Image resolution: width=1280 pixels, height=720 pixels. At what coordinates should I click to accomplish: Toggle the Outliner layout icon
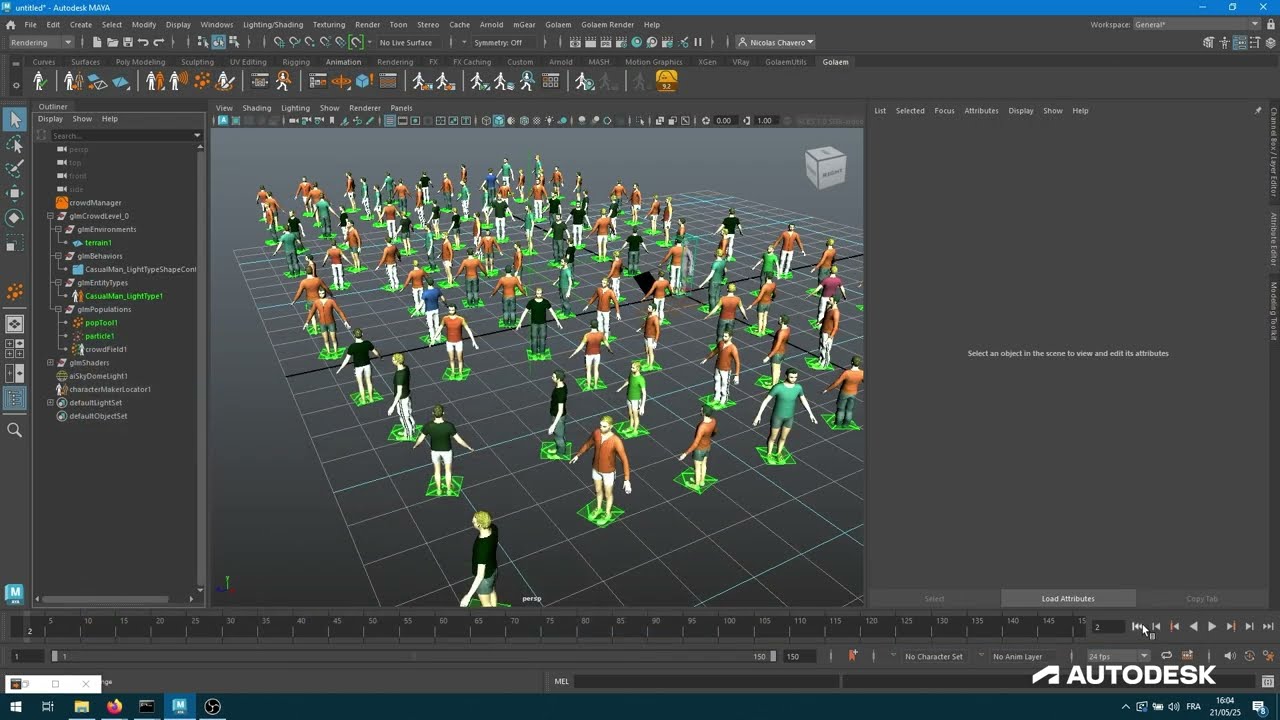point(14,399)
